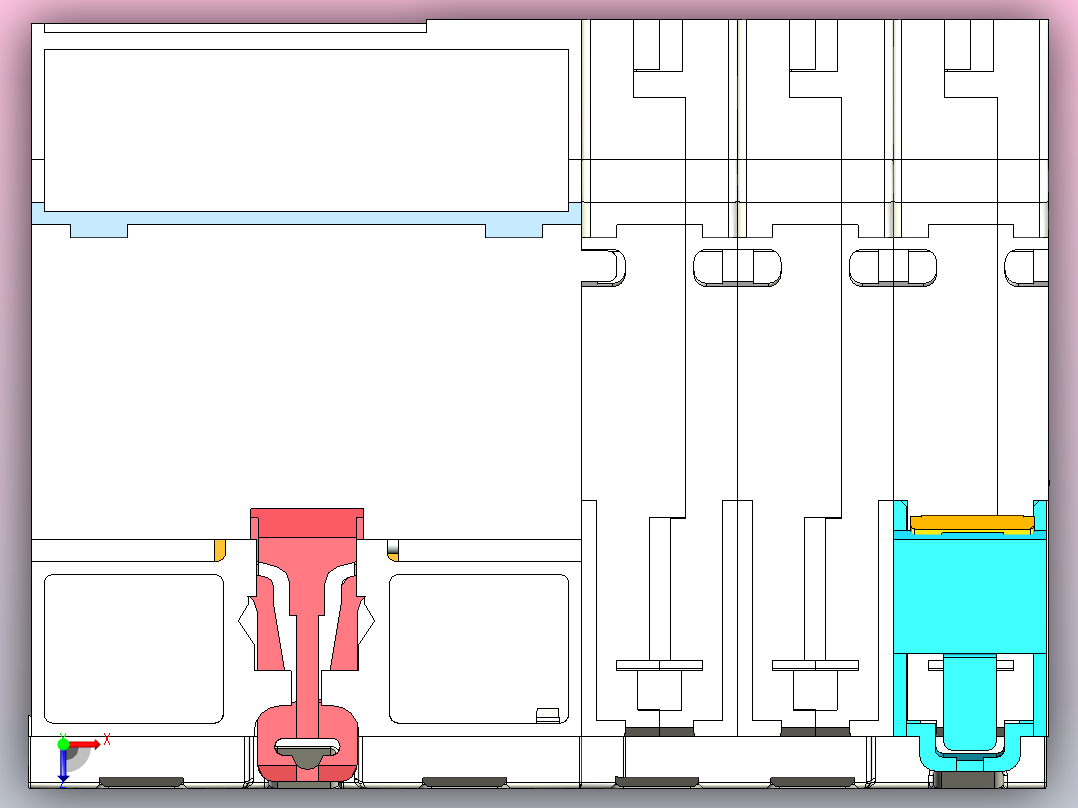
Task: Select the large cyan block component
Action: click(970, 596)
